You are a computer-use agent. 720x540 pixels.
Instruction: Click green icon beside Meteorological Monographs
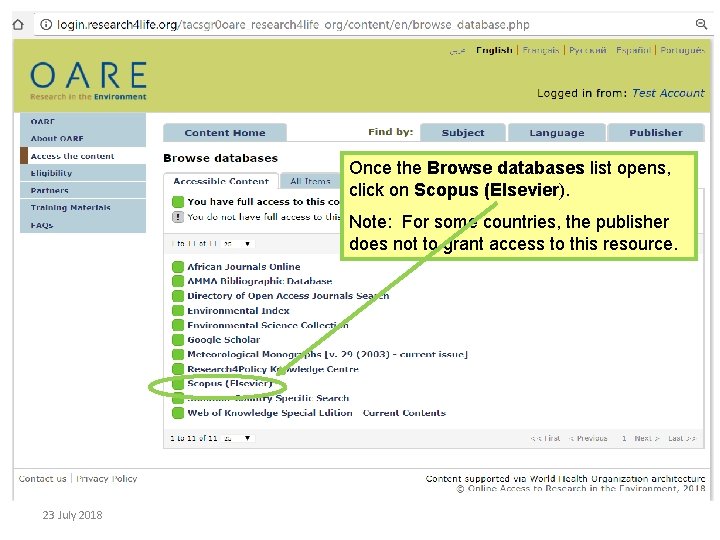(178, 354)
